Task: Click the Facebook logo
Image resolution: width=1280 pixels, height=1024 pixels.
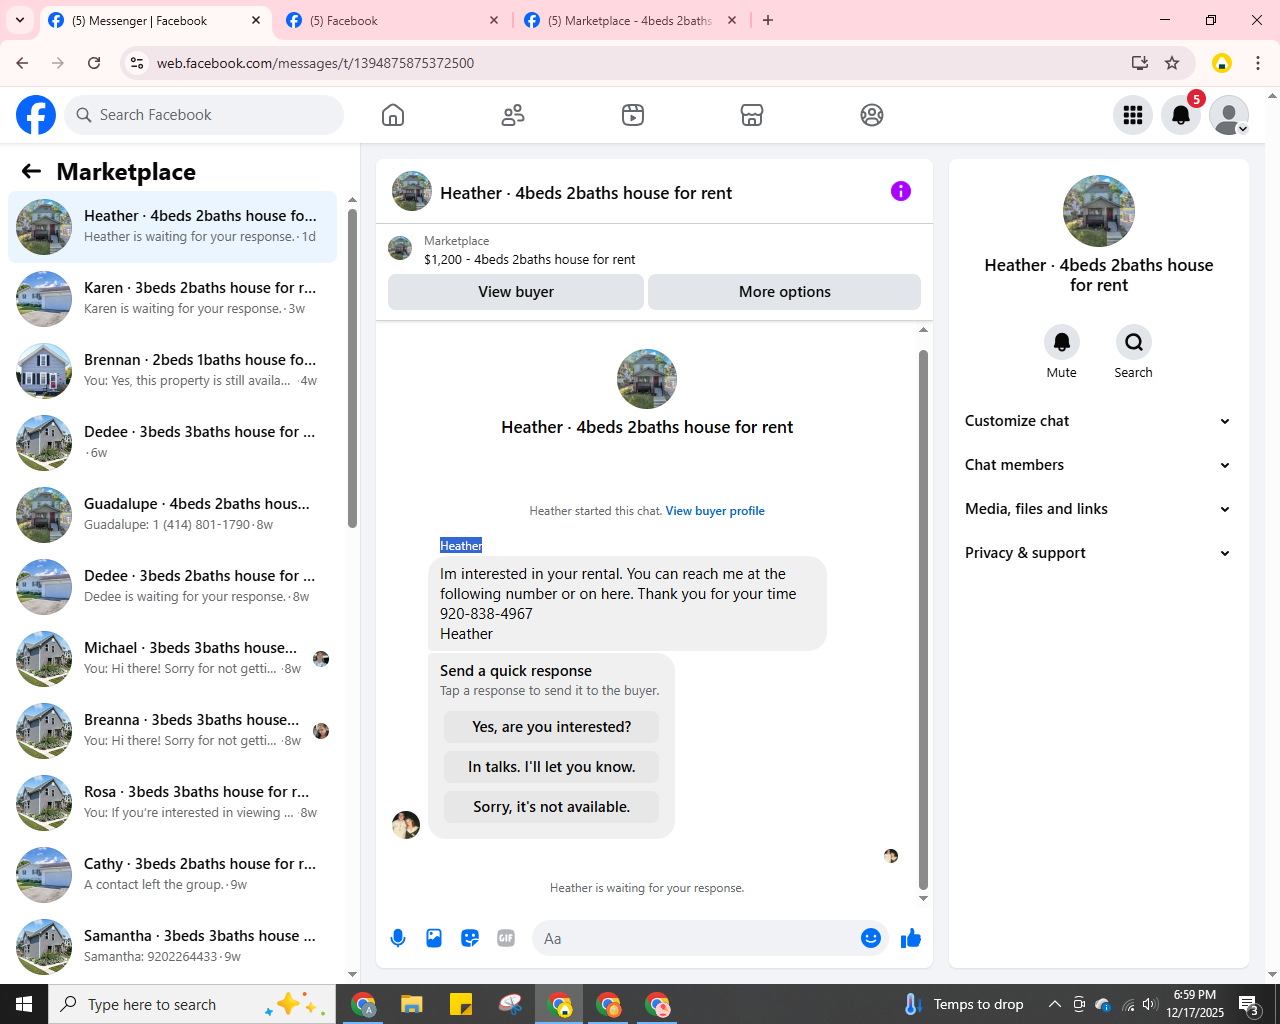Action: pos(36,115)
